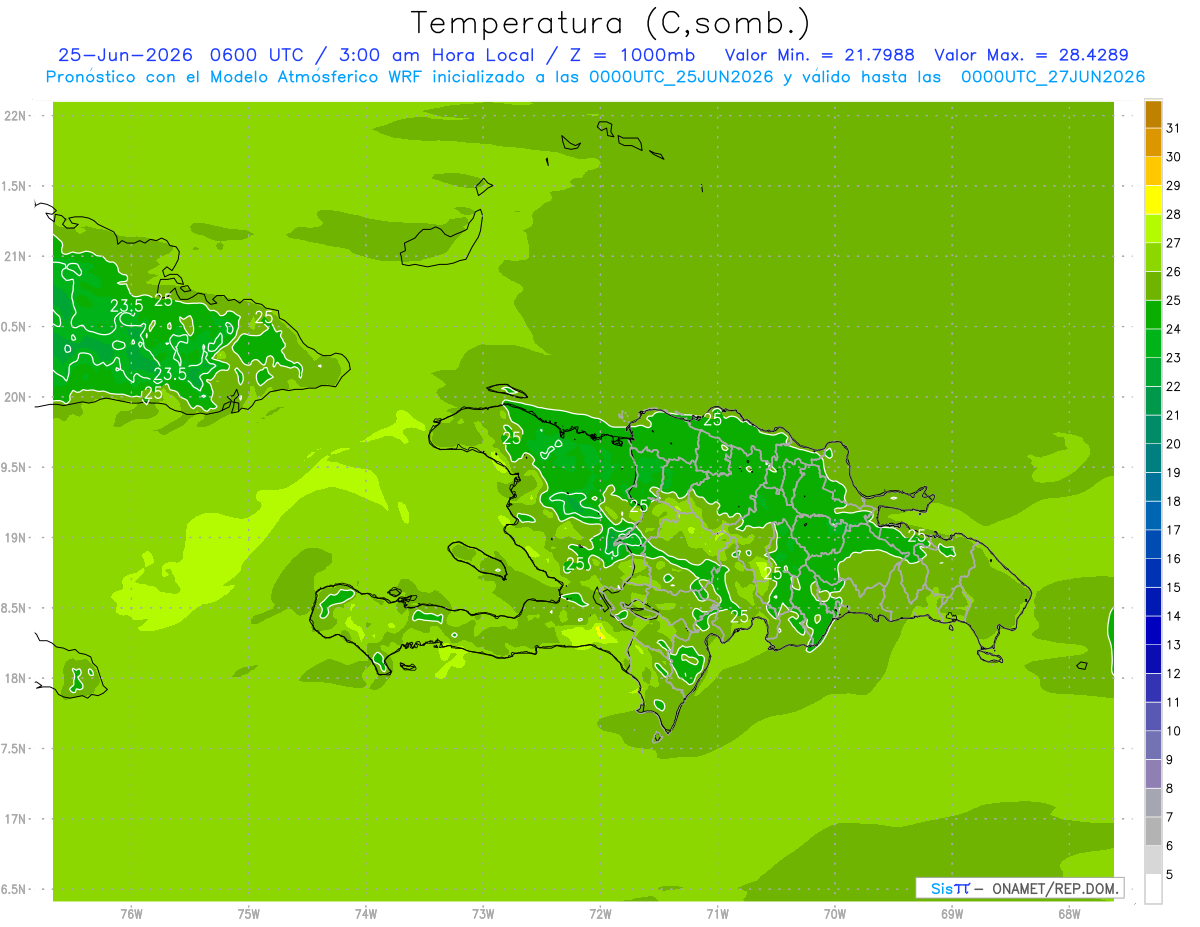Click the latitude label "17N"
Viewport: 1200px width, 927px height.
[x=16, y=819]
